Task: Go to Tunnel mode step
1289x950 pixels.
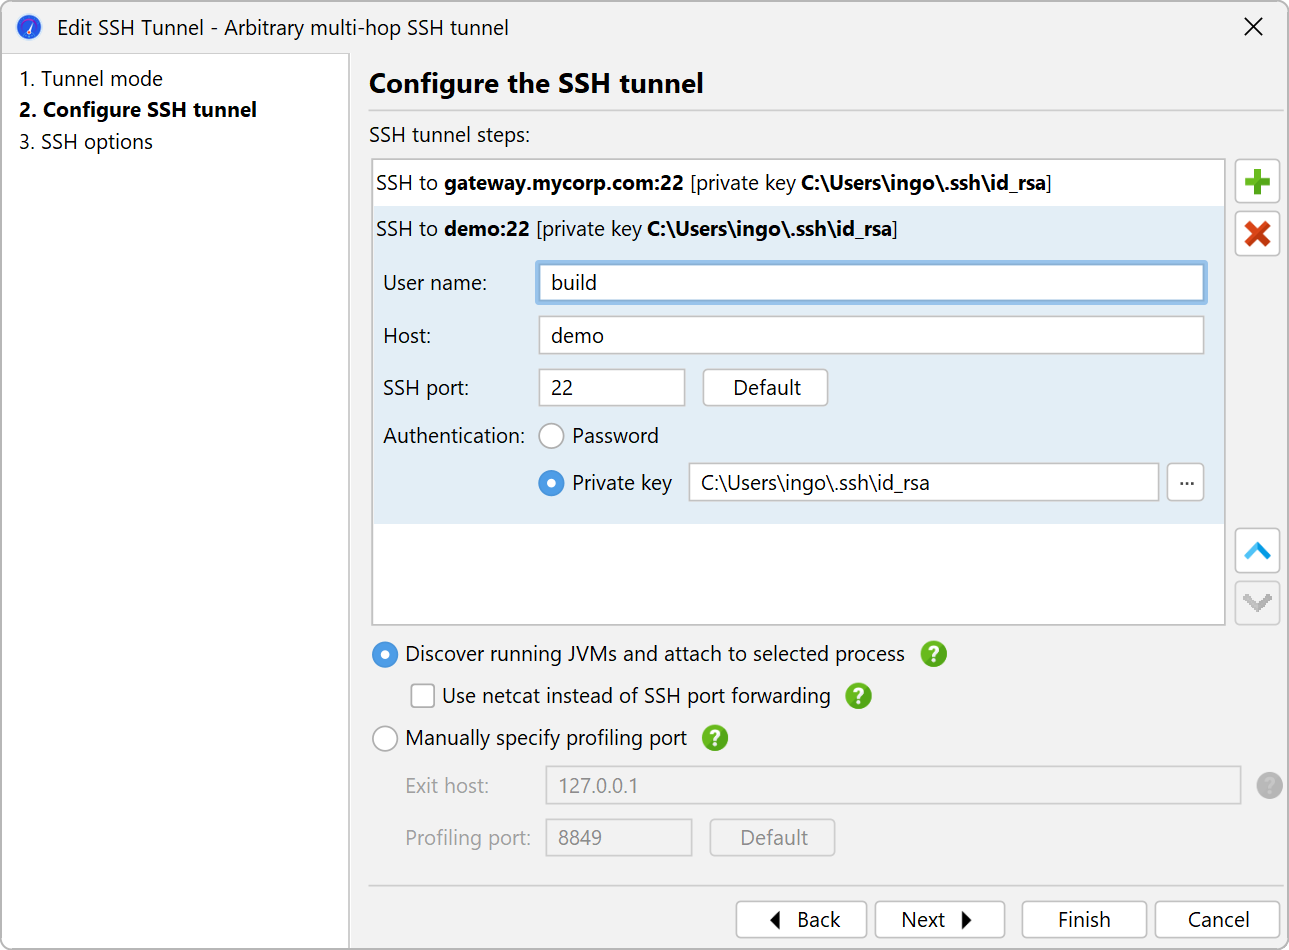Action: (x=91, y=79)
